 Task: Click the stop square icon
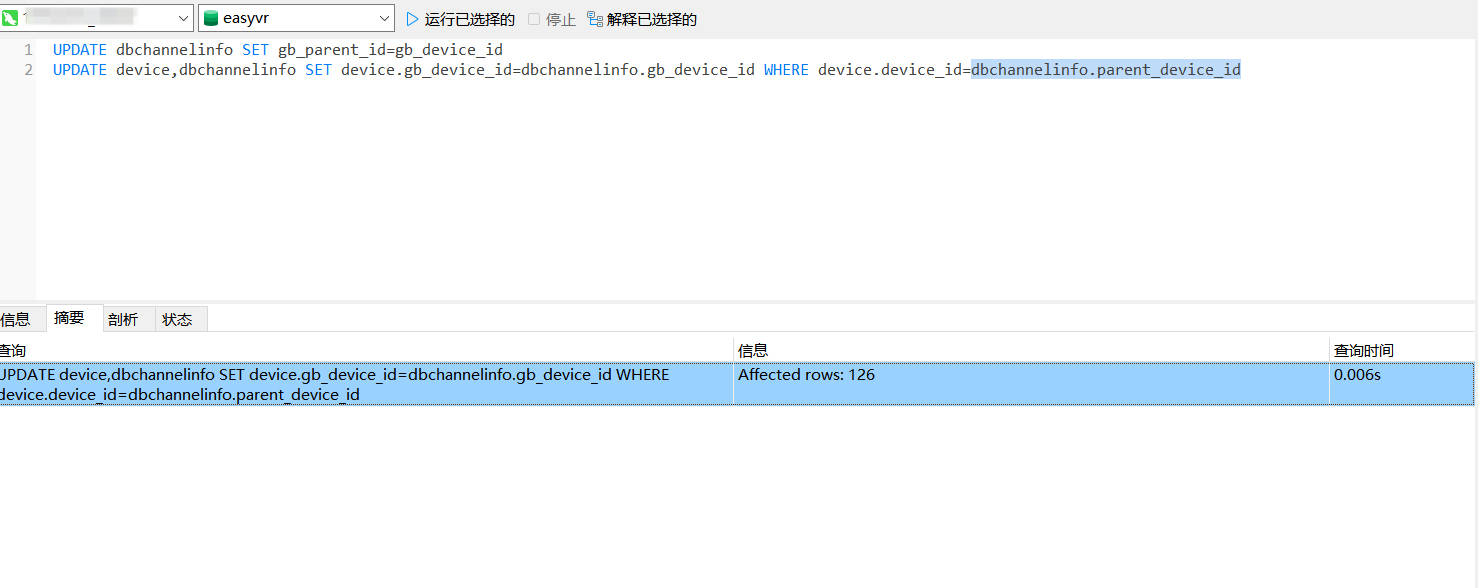(x=534, y=19)
